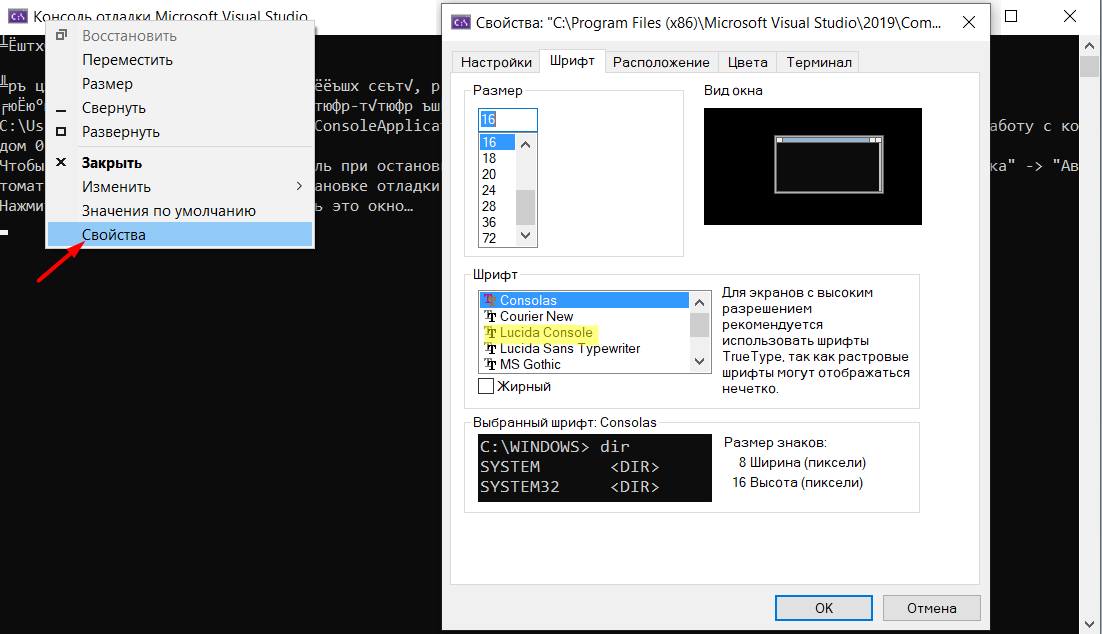
Task: Open the Расположение tab
Action: 661,63
